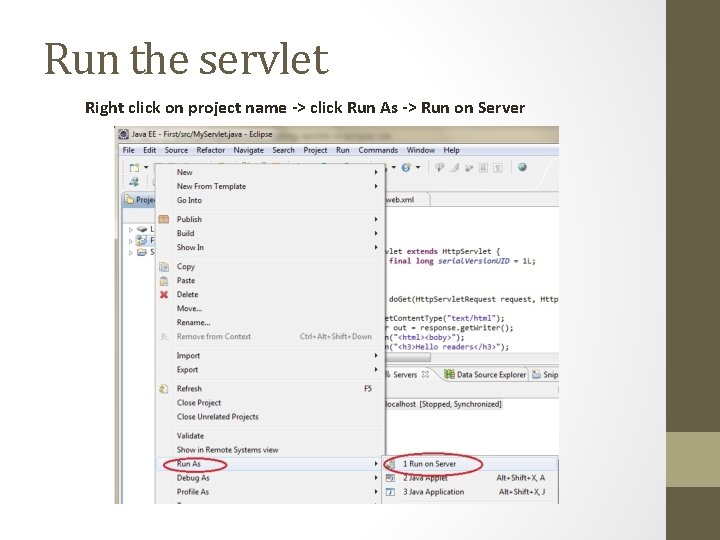Screen dimensions: 720x540
Task: Open the File menu
Action: pyautogui.click(x=129, y=150)
